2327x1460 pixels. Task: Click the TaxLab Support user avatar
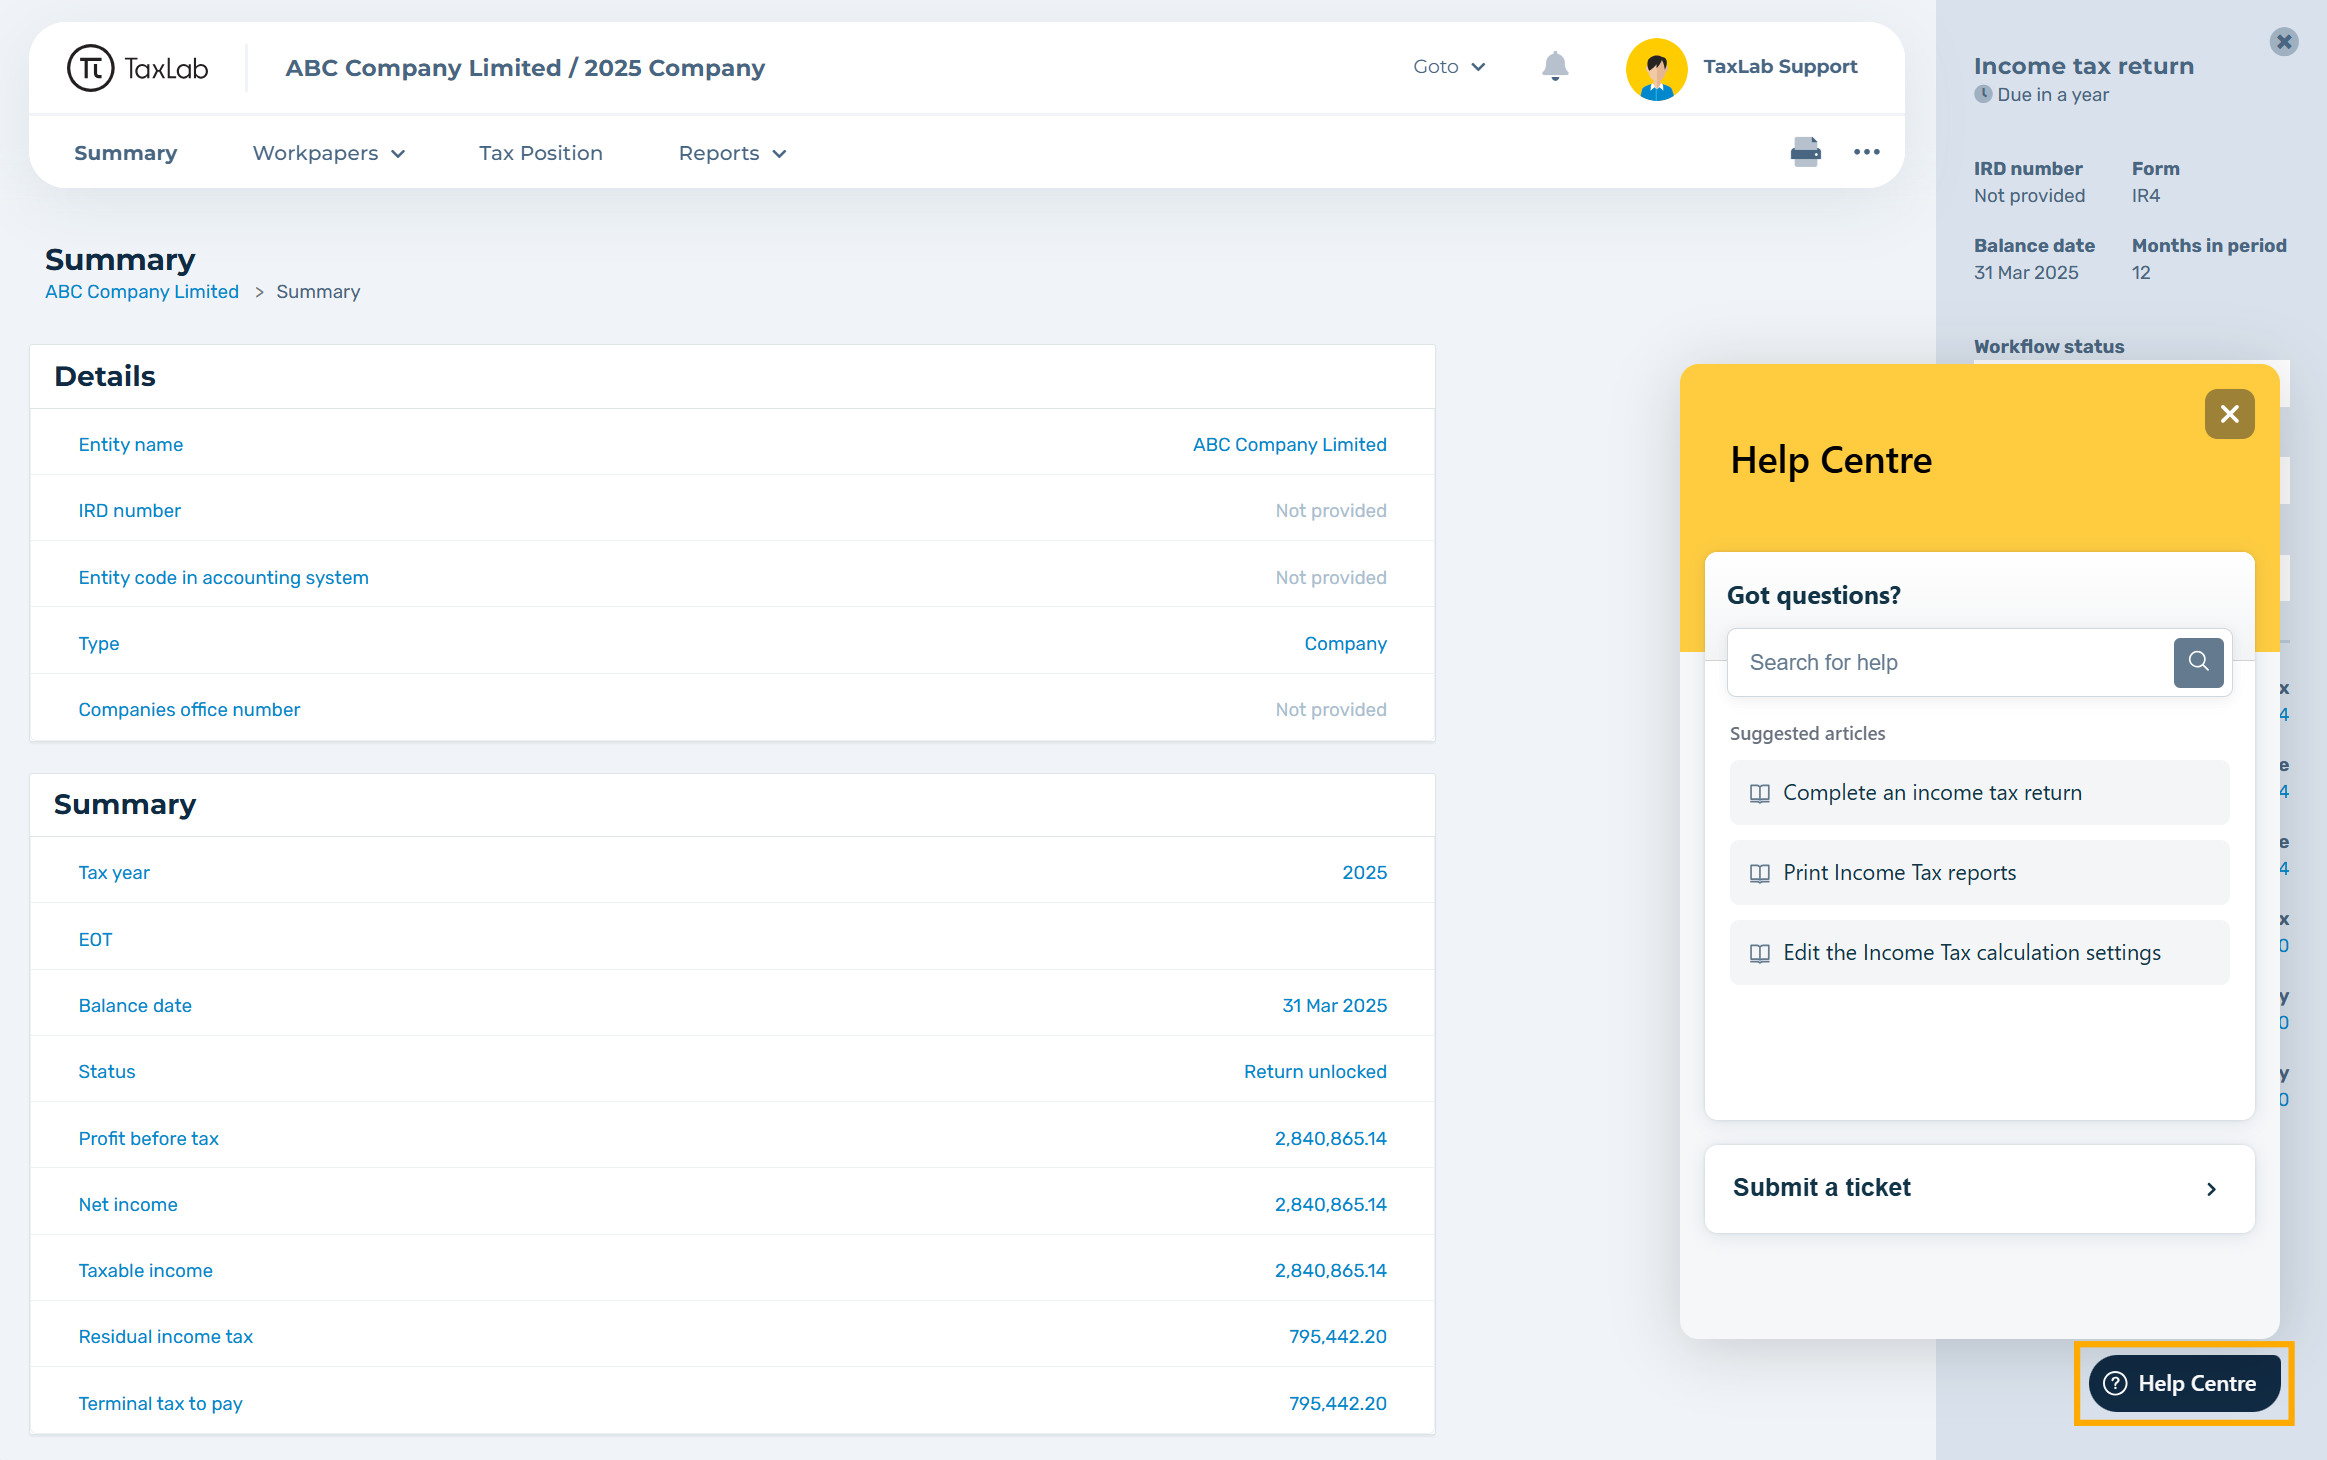coord(1656,68)
